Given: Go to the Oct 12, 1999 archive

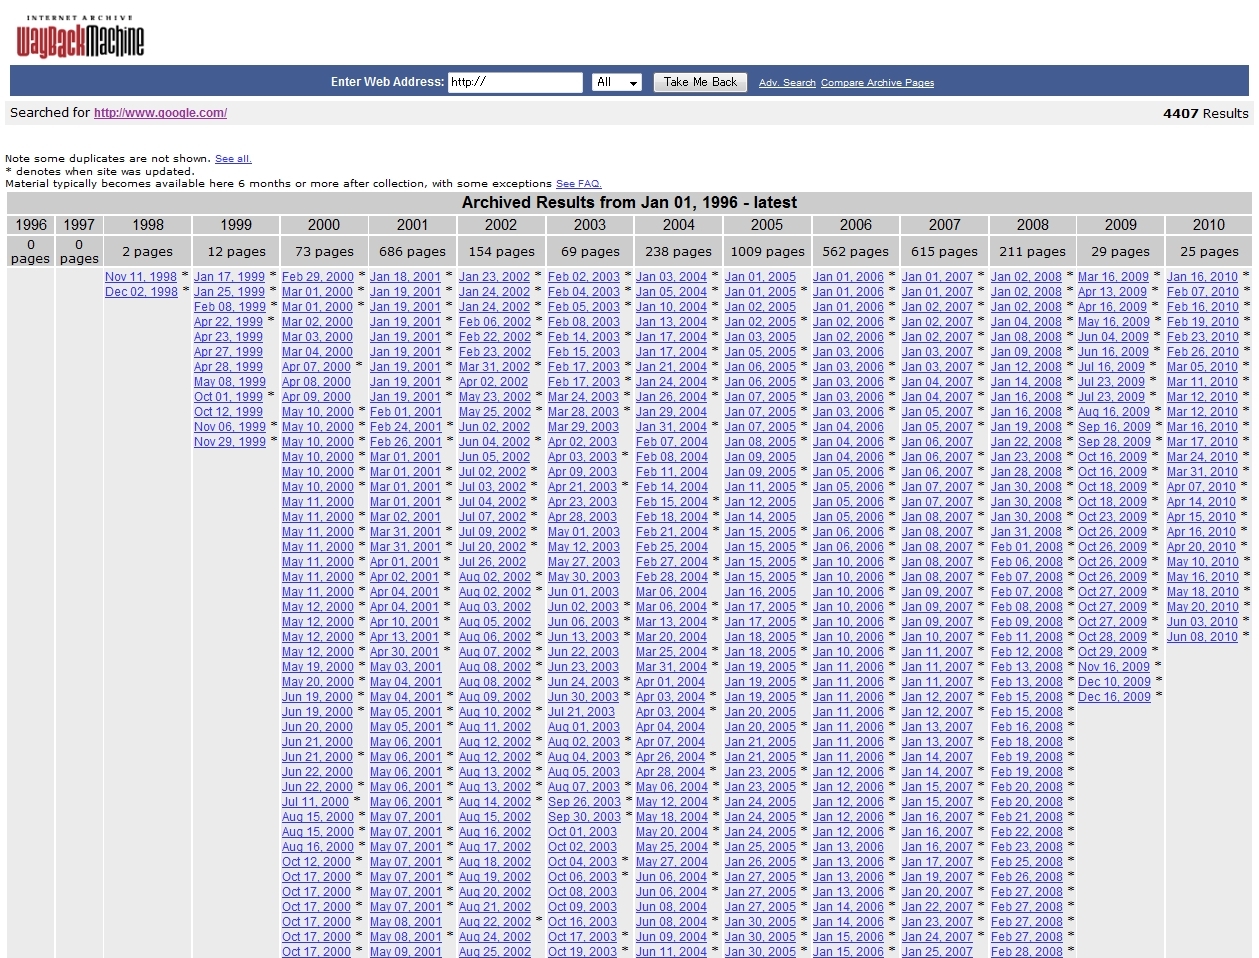Looking at the screenshot, I should [228, 412].
